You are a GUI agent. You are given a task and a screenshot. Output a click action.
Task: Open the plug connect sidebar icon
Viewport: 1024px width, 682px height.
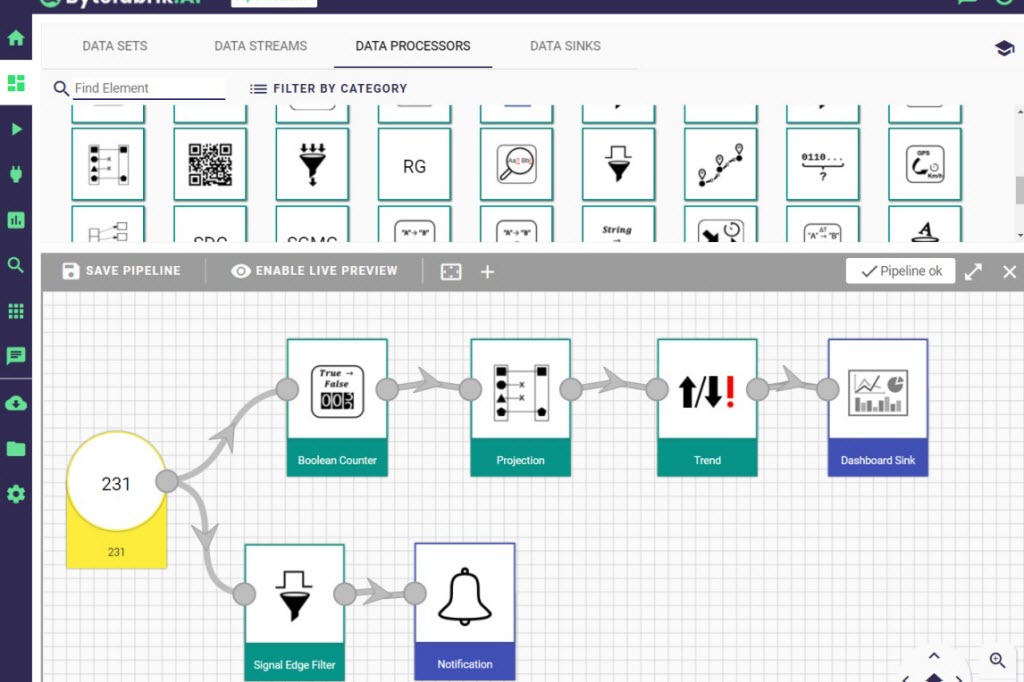pyautogui.click(x=16, y=174)
